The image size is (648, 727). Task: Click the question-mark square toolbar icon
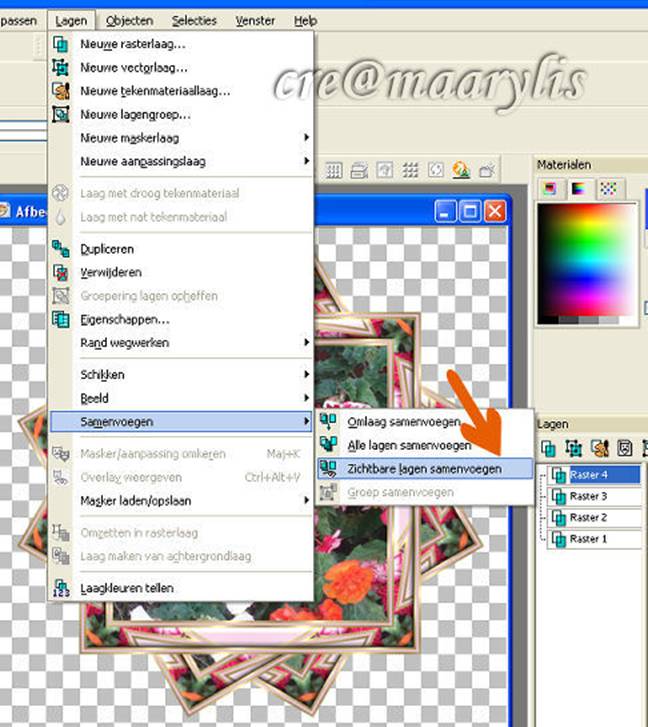385,170
